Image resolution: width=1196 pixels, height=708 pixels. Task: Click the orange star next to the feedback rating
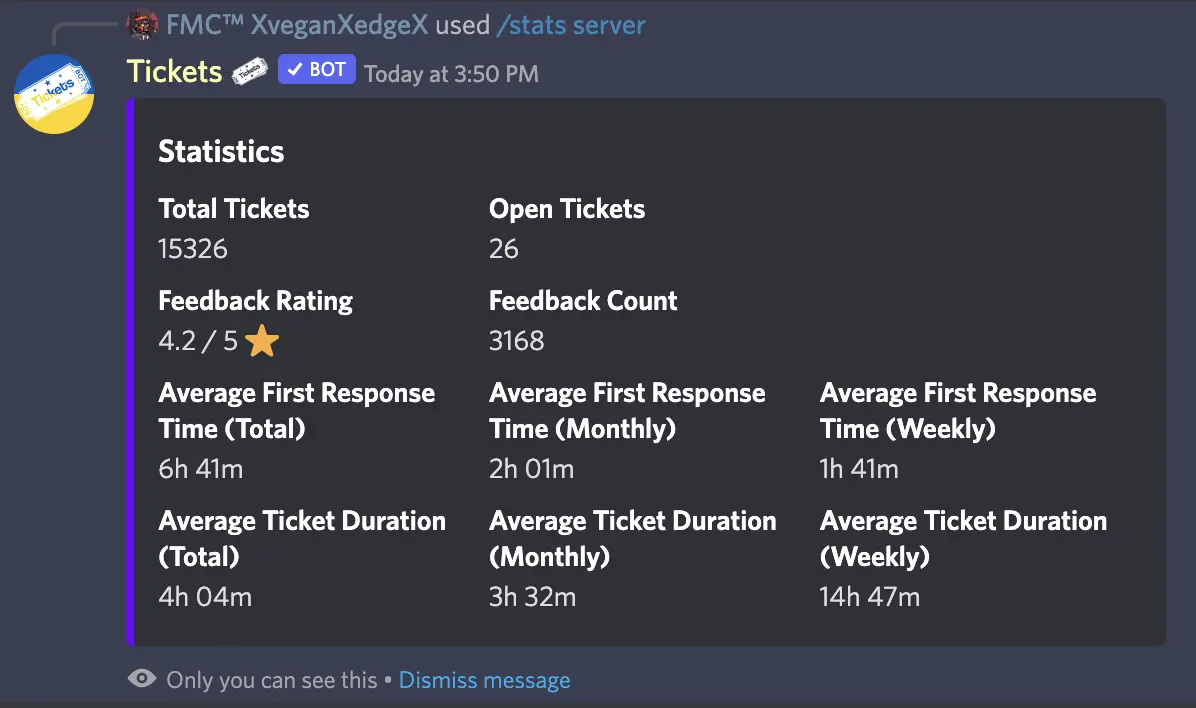click(x=261, y=341)
